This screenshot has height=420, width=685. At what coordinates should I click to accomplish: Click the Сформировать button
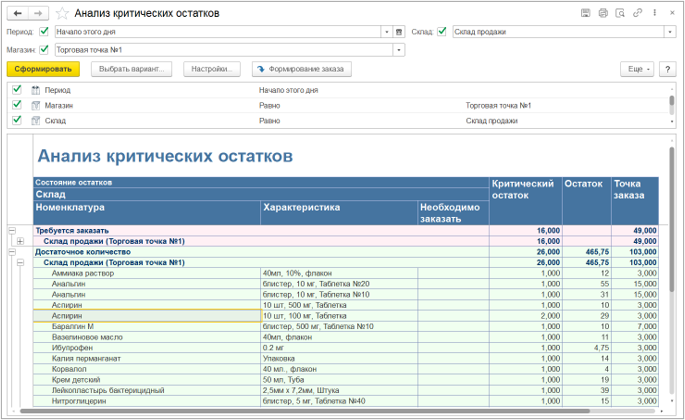43,69
